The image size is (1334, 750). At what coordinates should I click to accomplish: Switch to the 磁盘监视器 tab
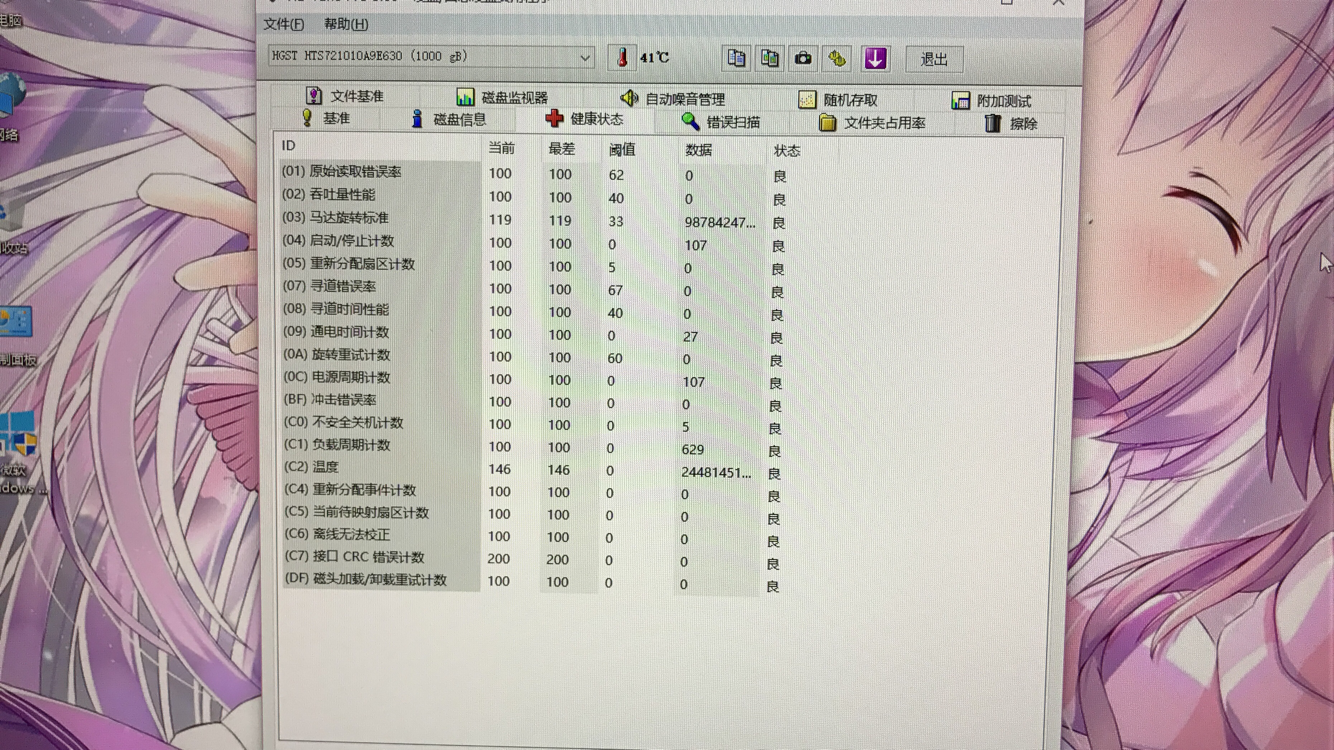(x=502, y=97)
